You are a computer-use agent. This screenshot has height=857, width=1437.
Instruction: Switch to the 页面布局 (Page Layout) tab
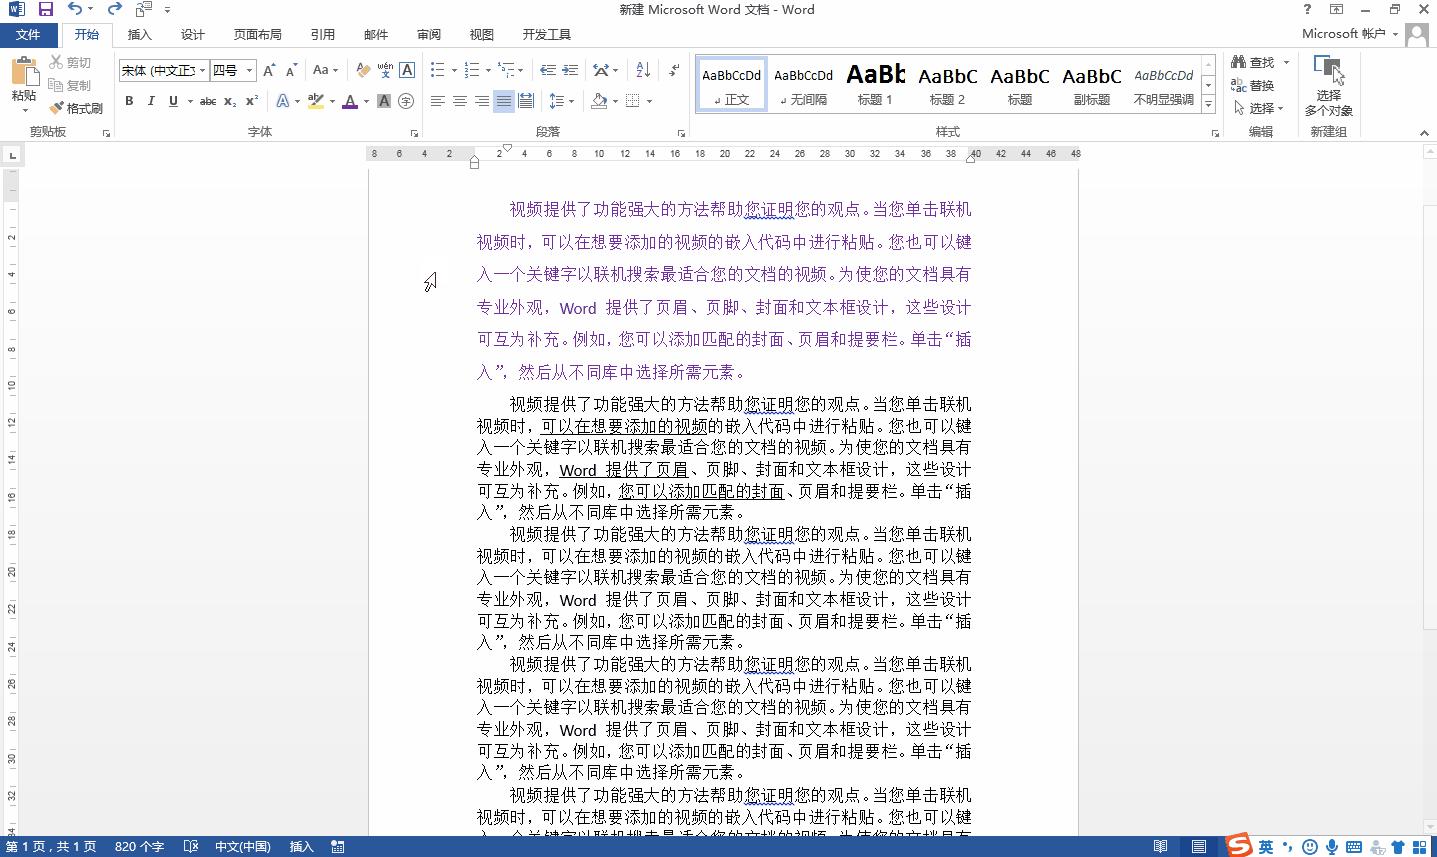click(x=258, y=34)
